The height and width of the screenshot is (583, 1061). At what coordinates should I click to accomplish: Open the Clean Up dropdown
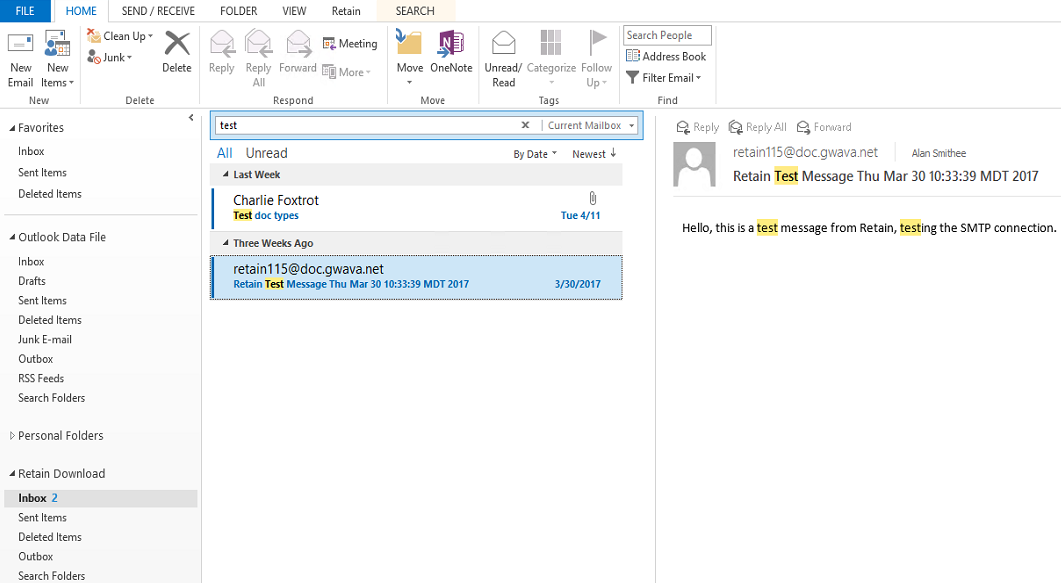120,36
